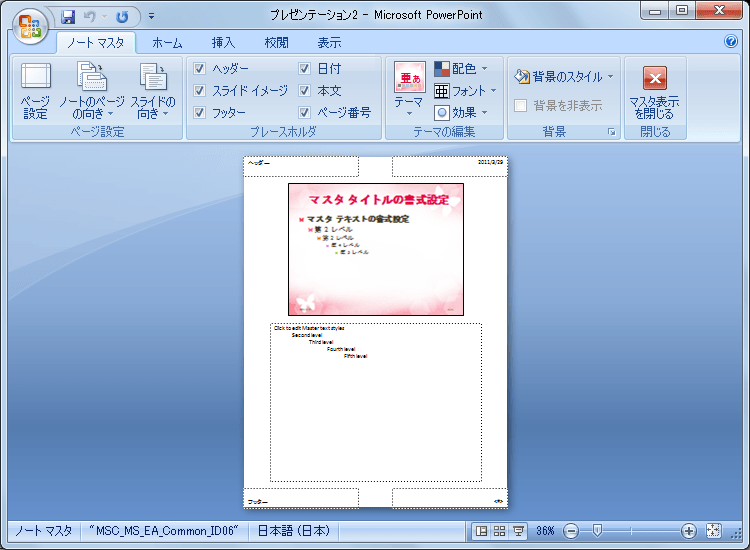The width and height of the screenshot is (750, 550).
Task: Select the date placeholder on notes page
Action: click(x=450, y=166)
